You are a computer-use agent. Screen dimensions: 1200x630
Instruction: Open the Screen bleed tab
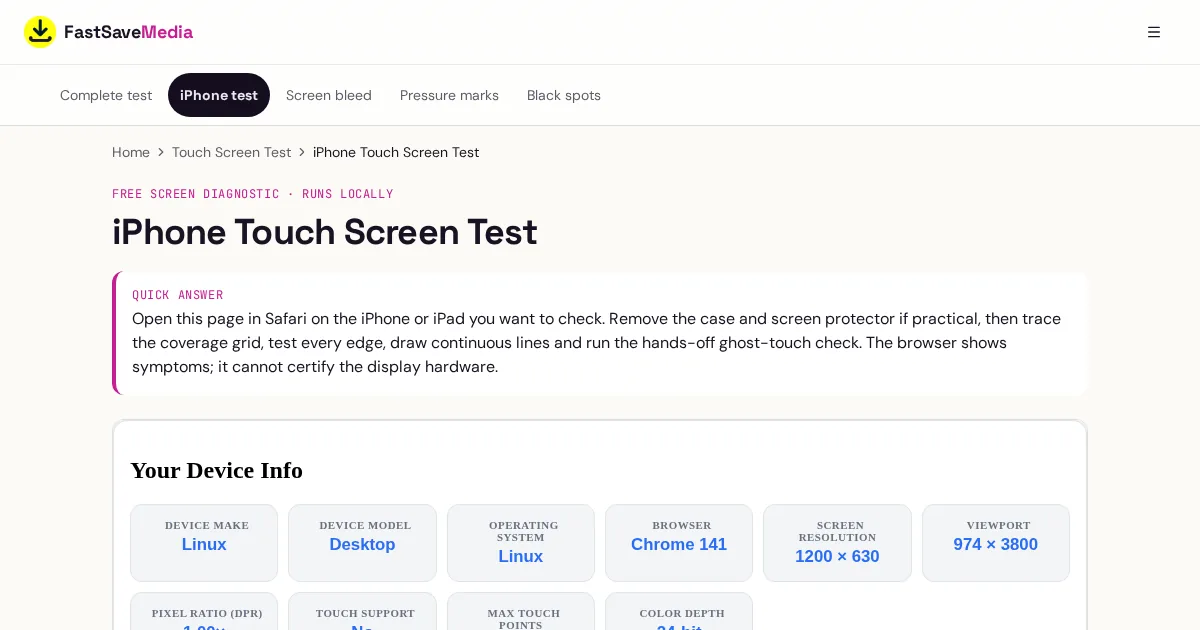pyautogui.click(x=329, y=95)
